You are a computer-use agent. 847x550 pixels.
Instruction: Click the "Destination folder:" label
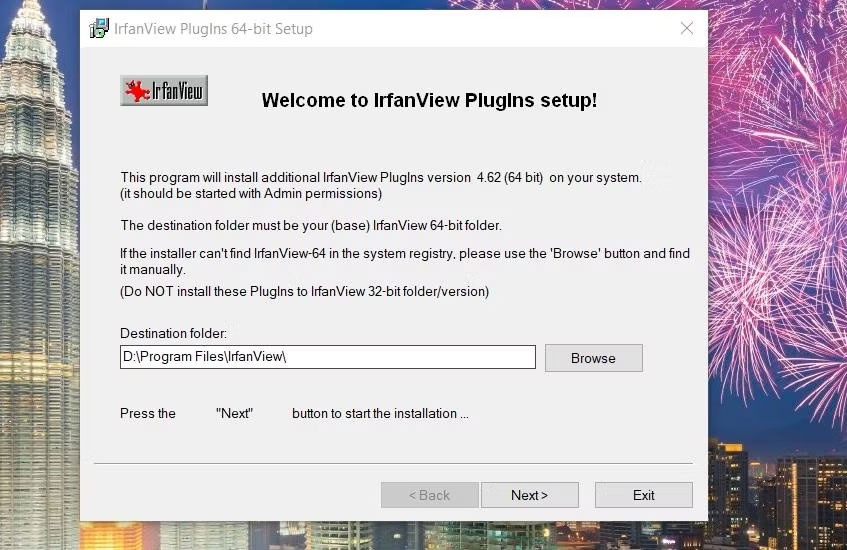point(174,333)
